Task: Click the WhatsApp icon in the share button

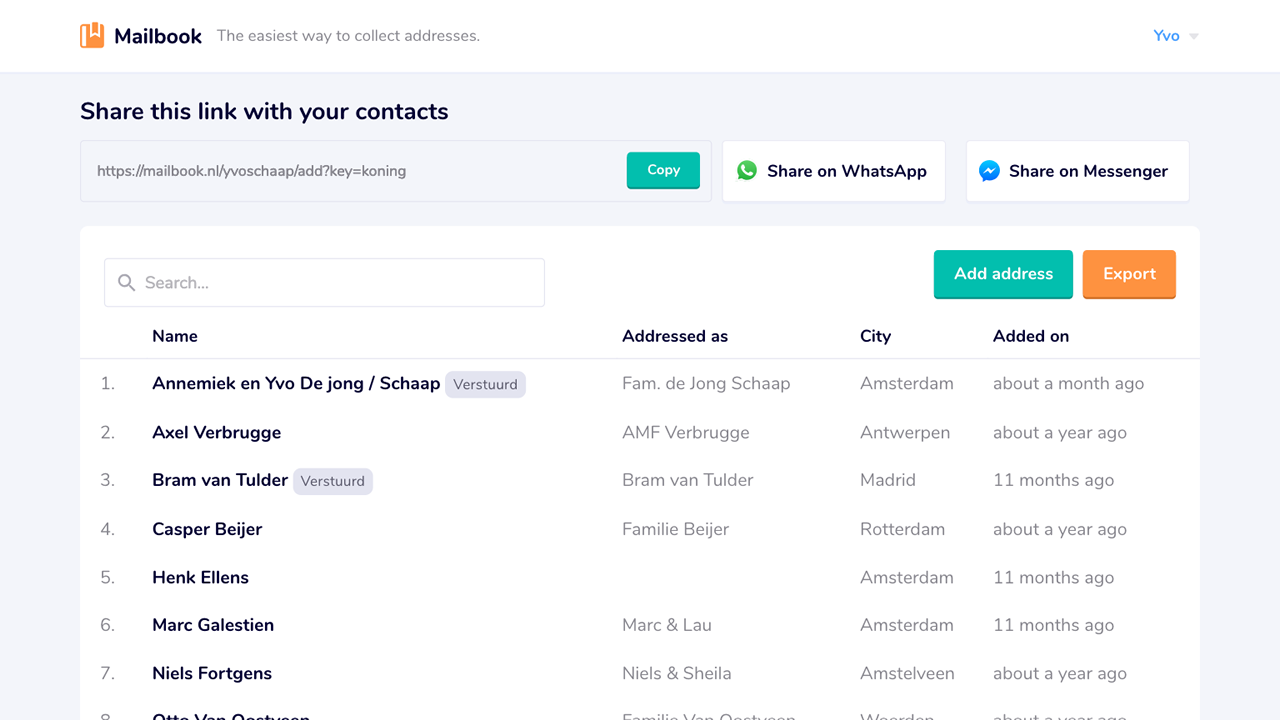Action: 747,170
